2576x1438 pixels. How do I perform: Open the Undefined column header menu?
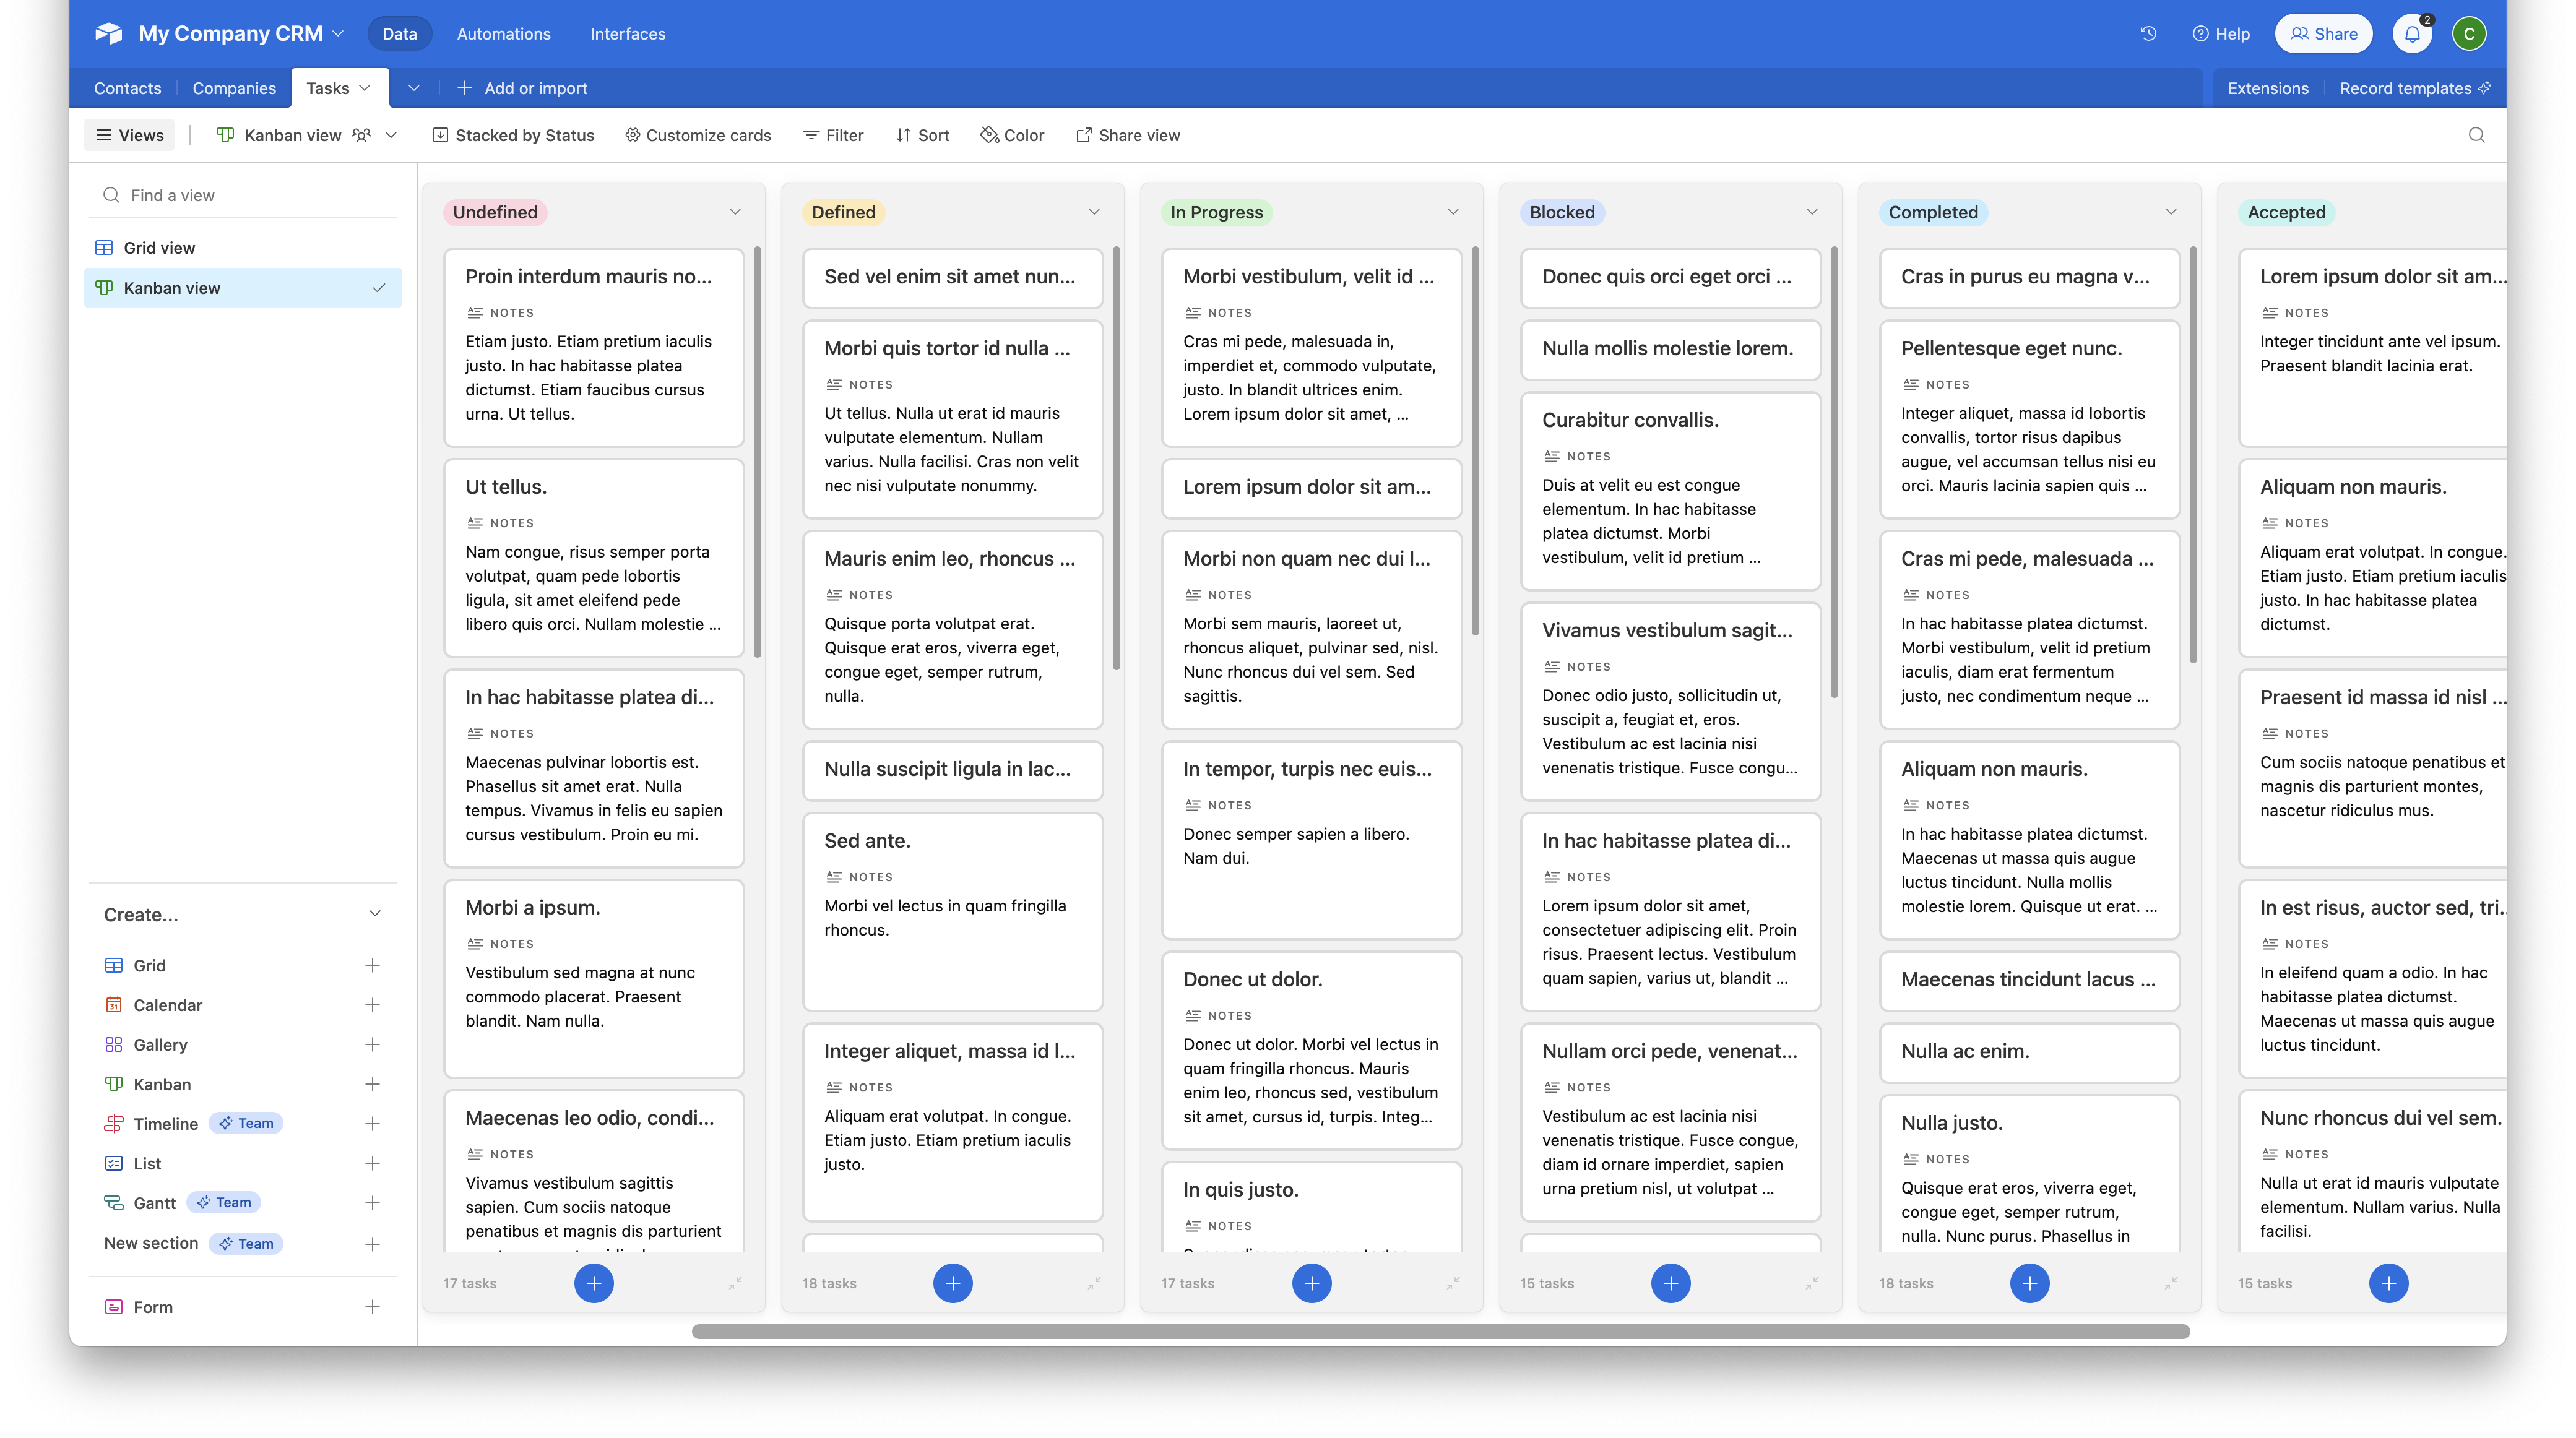pyautogui.click(x=735, y=211)
